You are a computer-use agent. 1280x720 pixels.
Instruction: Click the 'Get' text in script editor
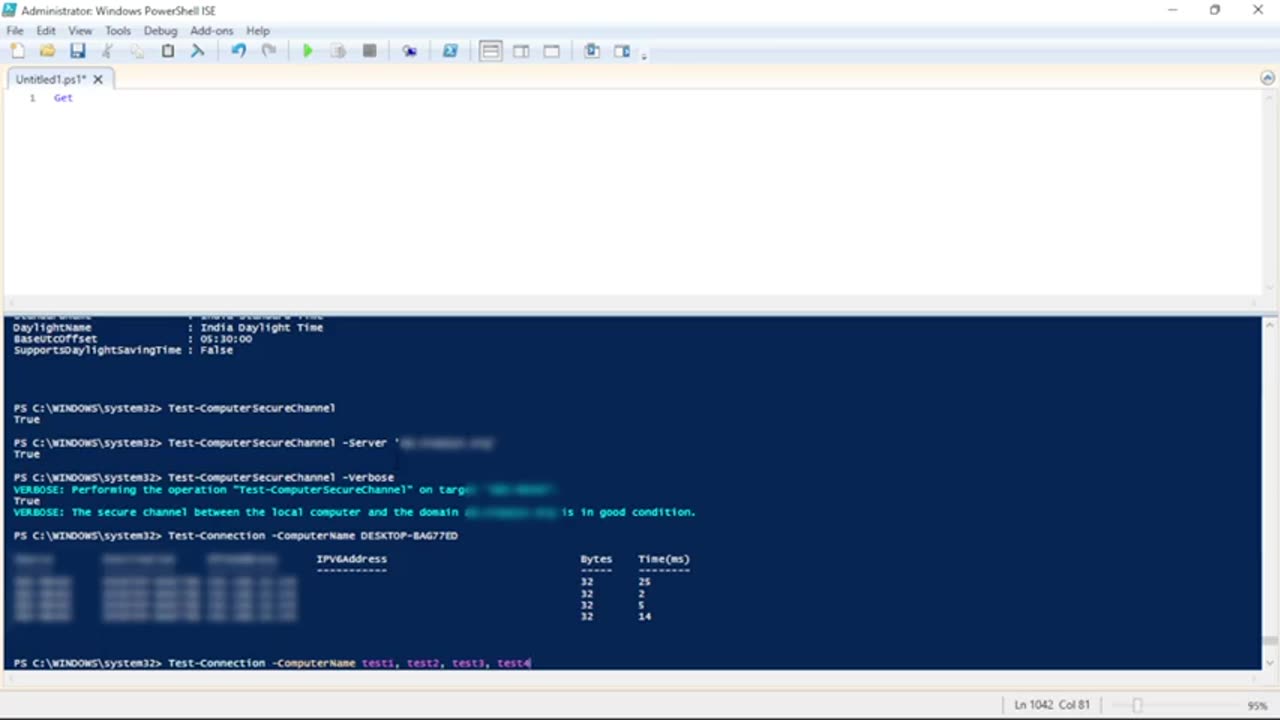pos(63,98)
